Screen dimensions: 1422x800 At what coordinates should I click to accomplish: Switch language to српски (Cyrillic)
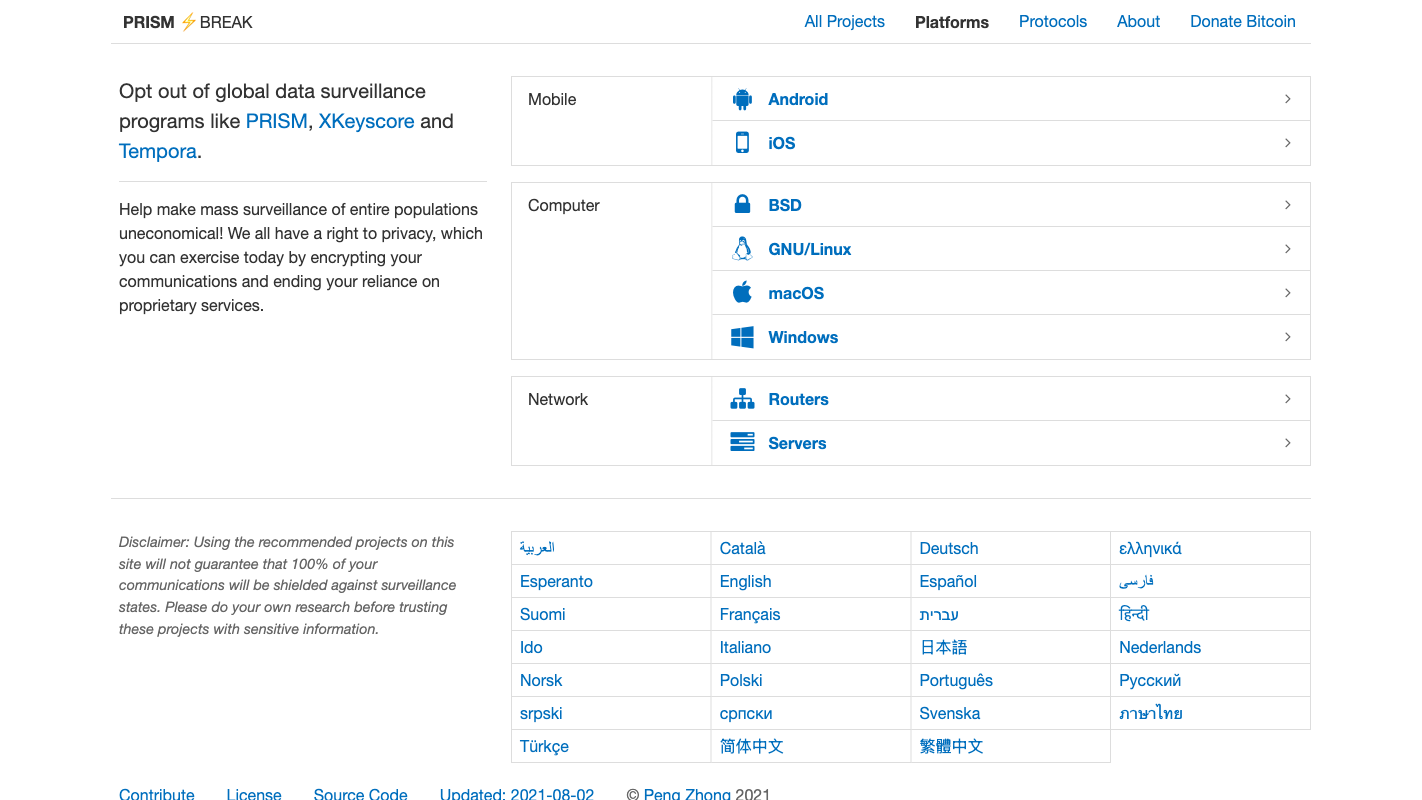[746, 713]
